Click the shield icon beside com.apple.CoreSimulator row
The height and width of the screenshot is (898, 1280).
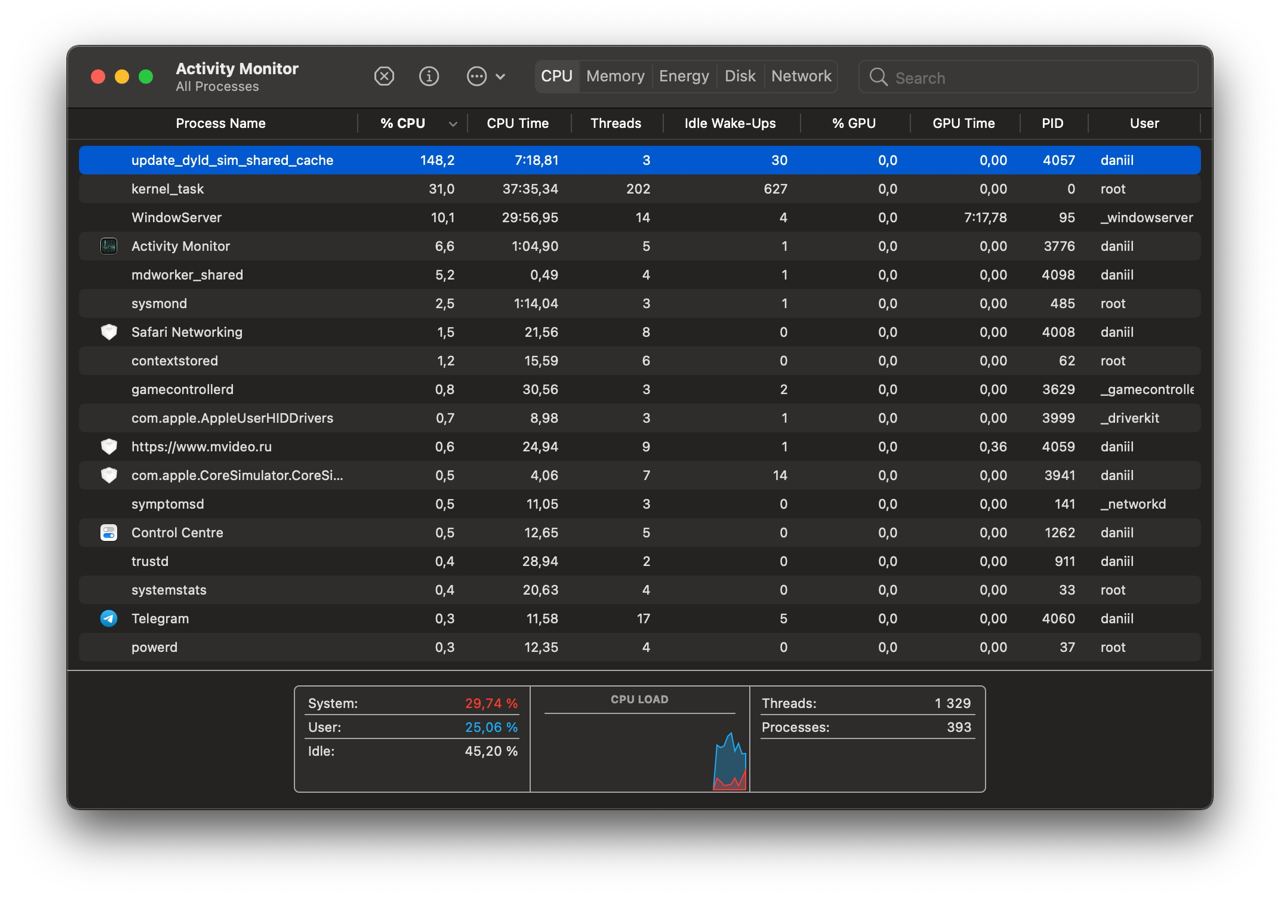coord(109,475)
